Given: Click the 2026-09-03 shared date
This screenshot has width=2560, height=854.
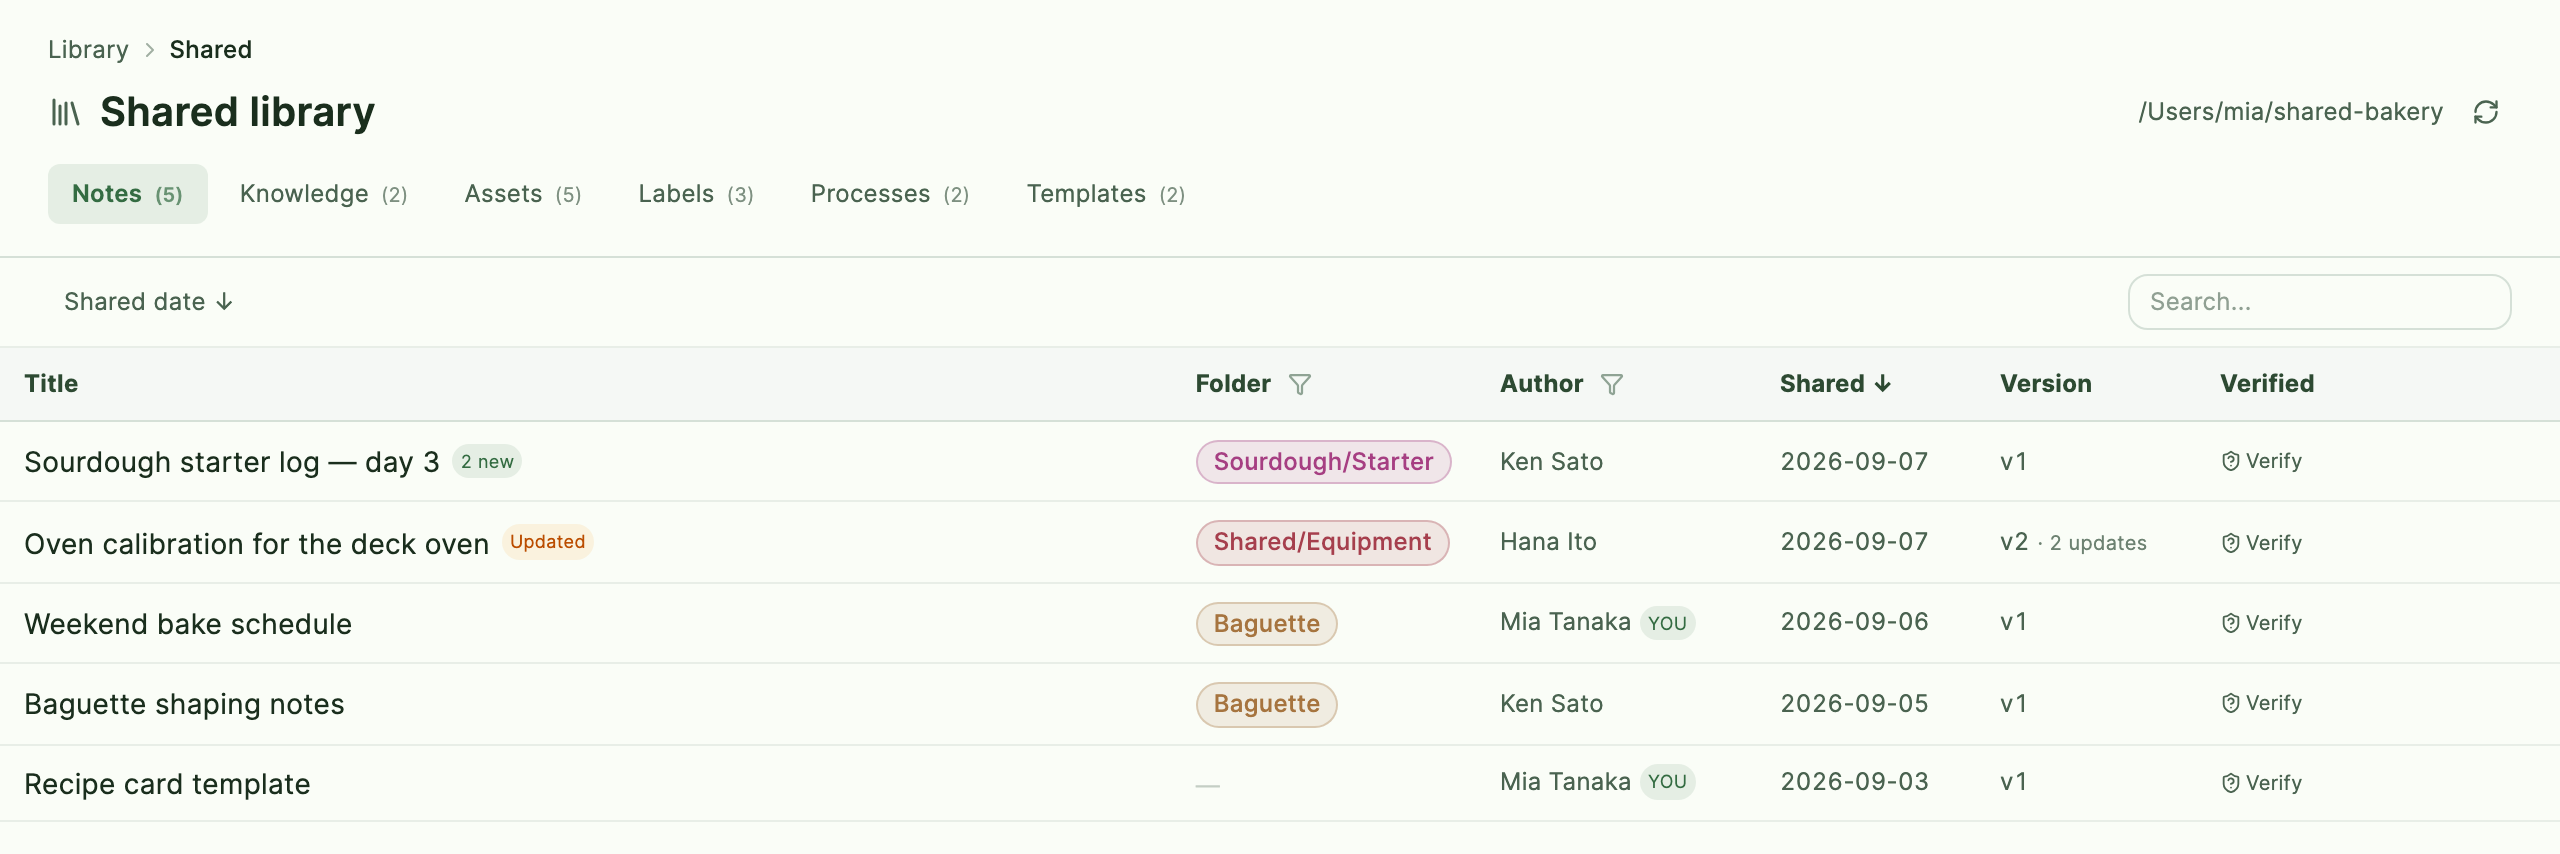Looking at the screenshot, I should pyautogui.click(x=1854, y=782).
